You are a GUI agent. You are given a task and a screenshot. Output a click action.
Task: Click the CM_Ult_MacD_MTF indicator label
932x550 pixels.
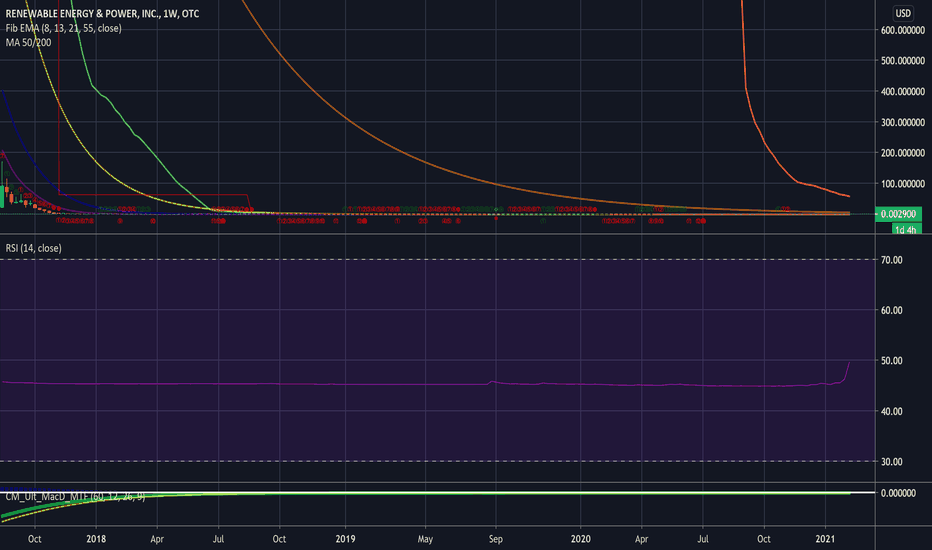click(x=75, y=496)
